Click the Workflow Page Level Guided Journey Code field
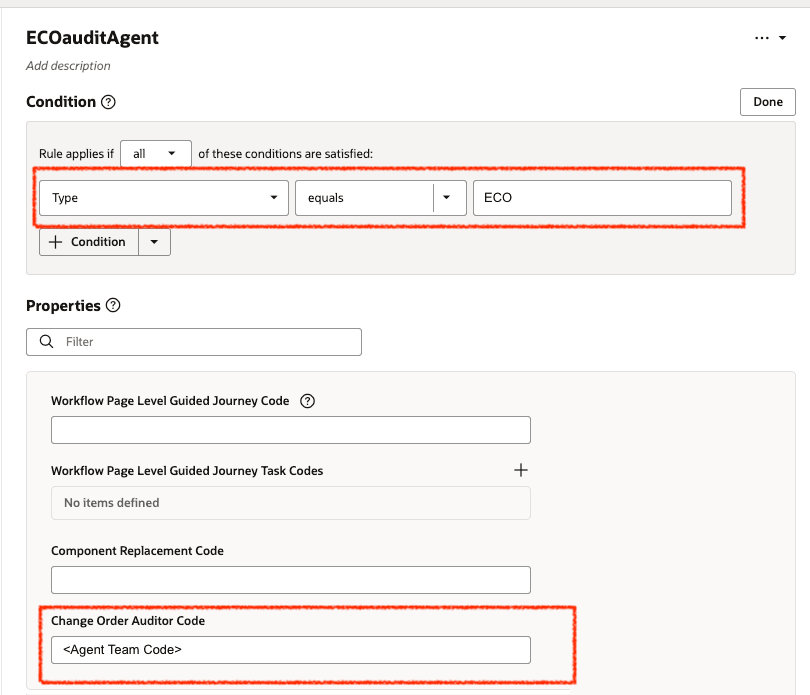This screenshot has height=695, width=810. 290,429
